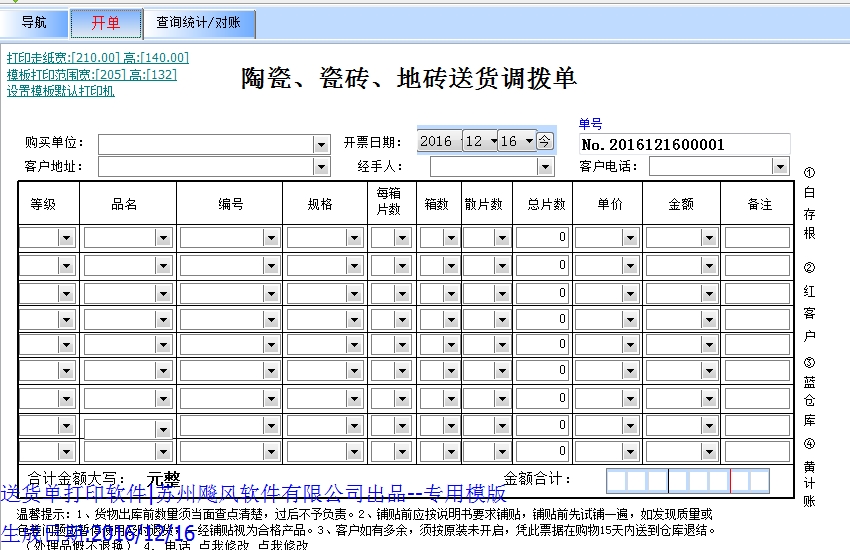Click the year 2016 field in 开票日期
Image resolution: width=850 pixels, height=550 pixels.
(439, 141)
